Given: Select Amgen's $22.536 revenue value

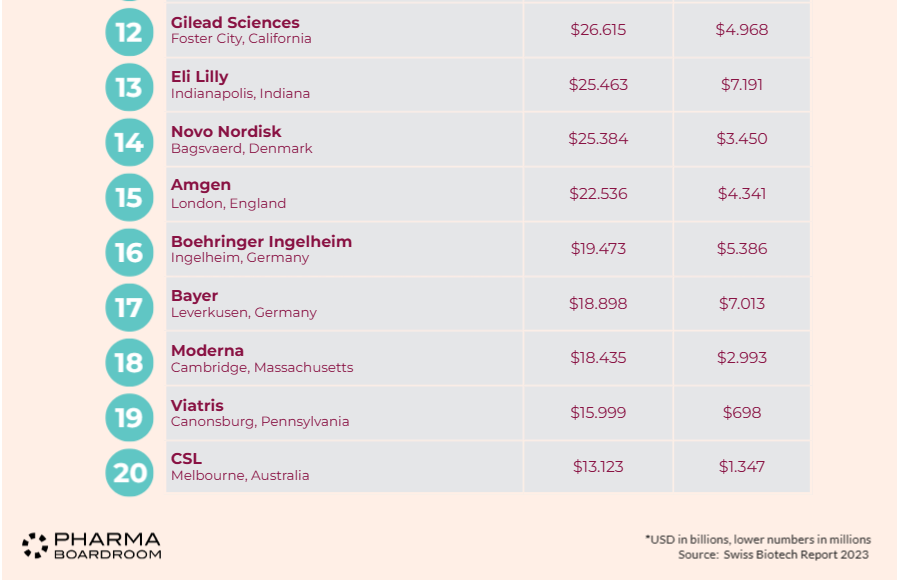Looking at the screenshot, I should coord(598,194).
